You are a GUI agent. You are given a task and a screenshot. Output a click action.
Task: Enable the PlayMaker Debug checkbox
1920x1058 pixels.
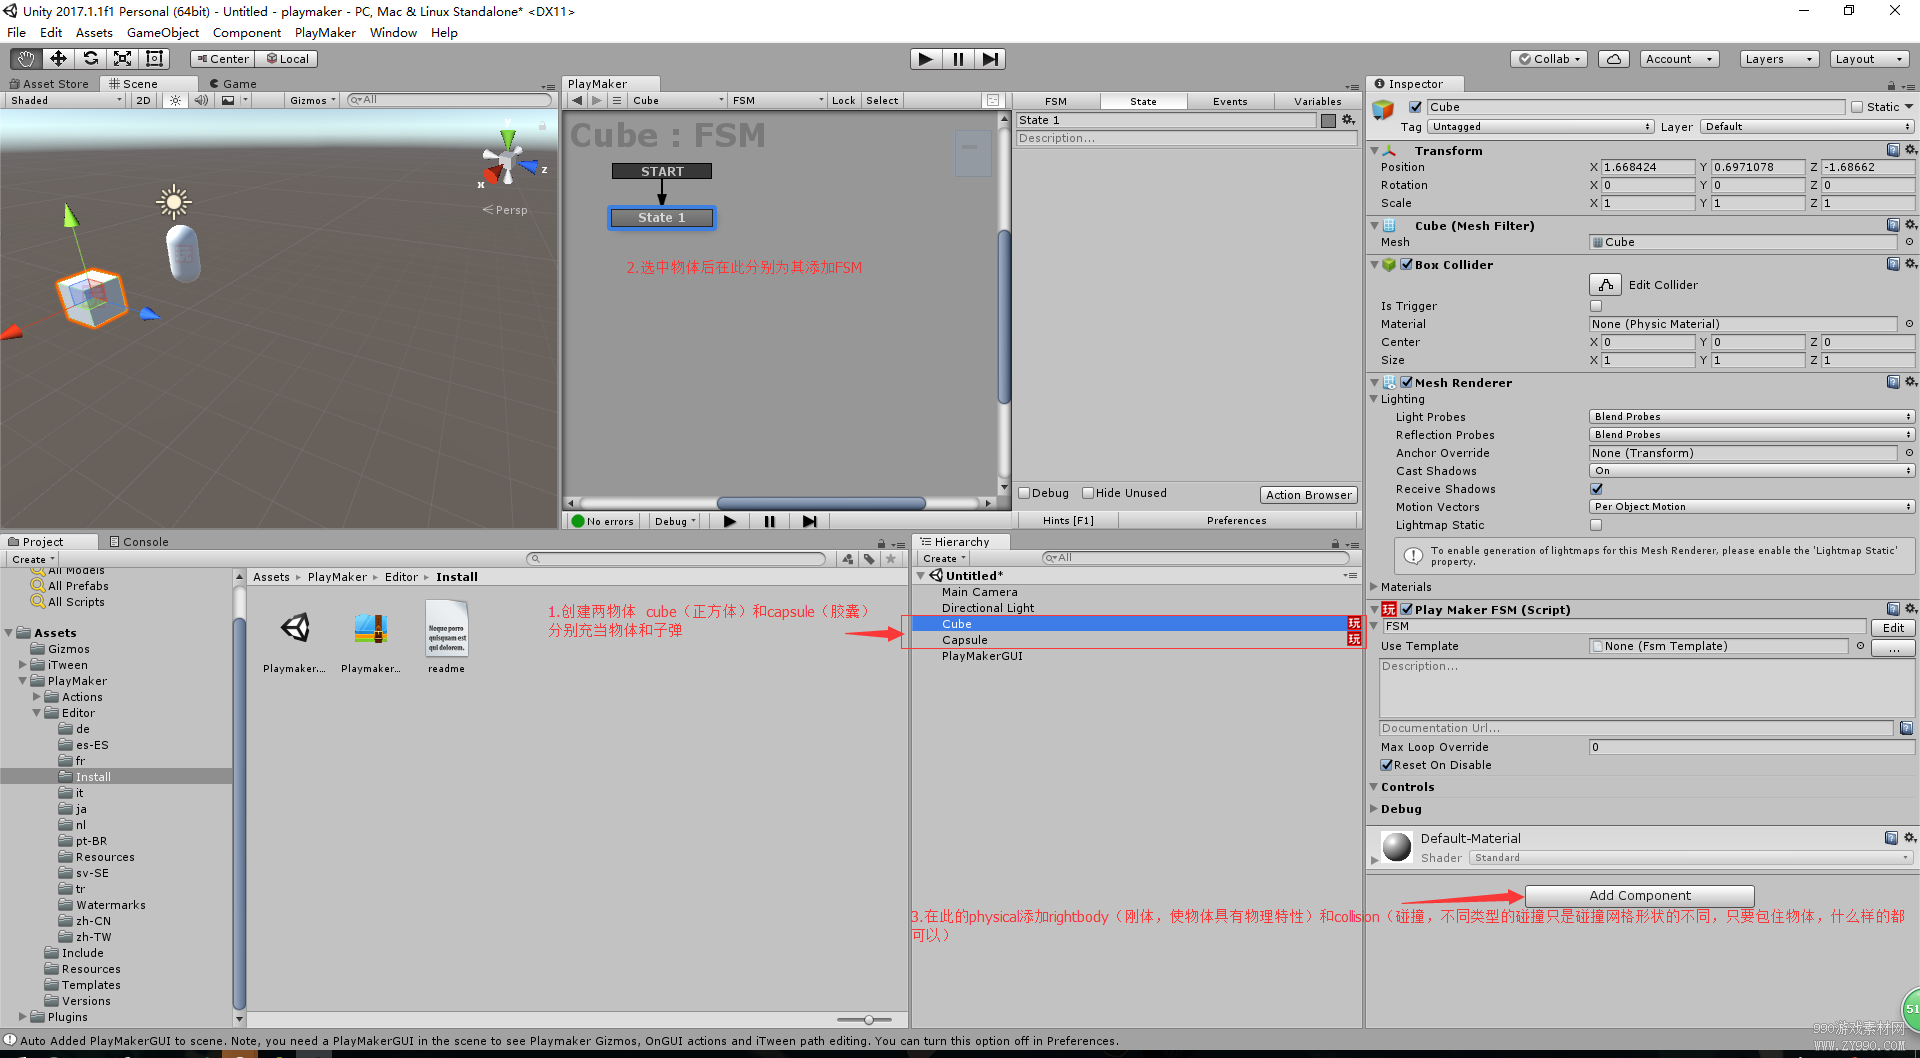coord(1024,493)
